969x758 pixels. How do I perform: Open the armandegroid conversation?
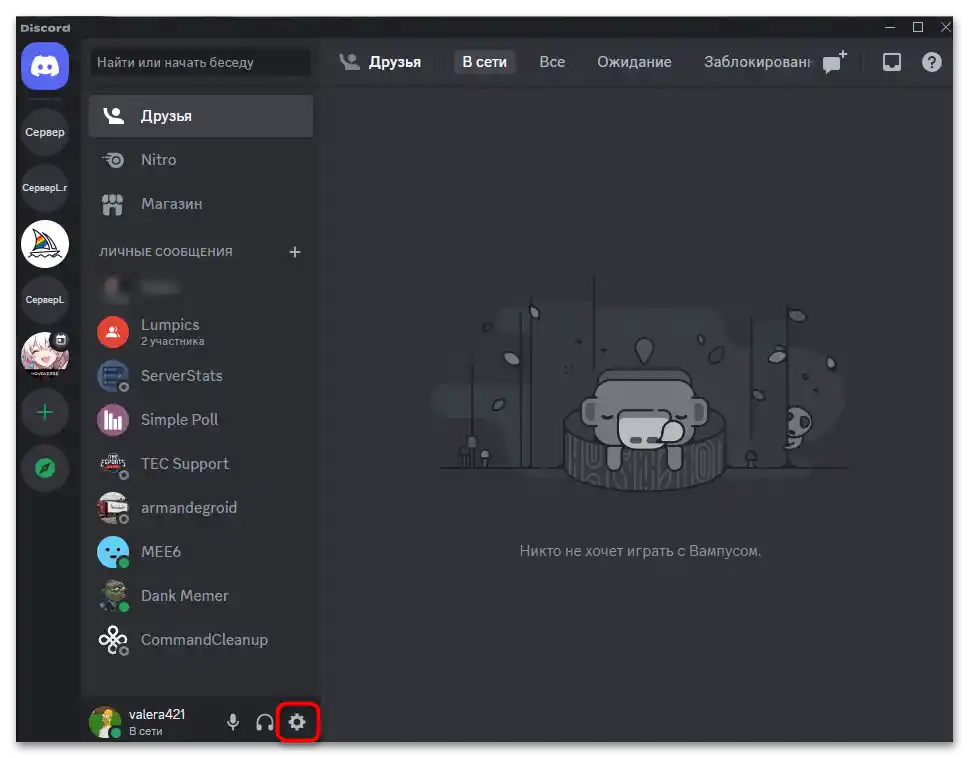click(x=201, y=508)
